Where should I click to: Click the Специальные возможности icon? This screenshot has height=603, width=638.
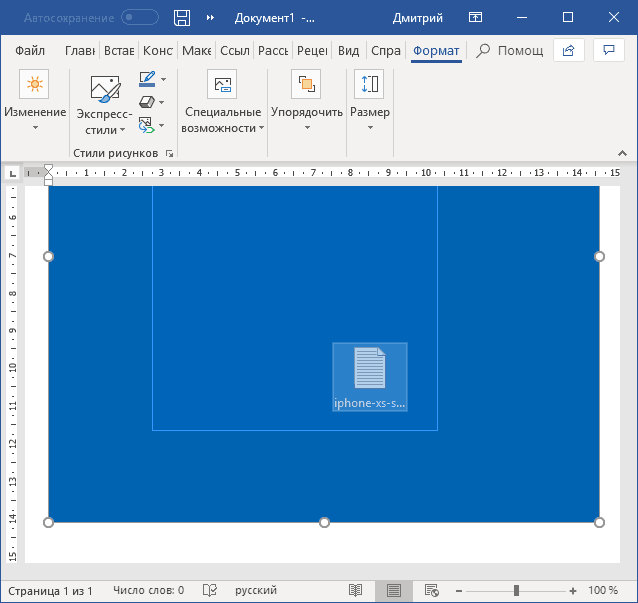(x=222, y=84)
